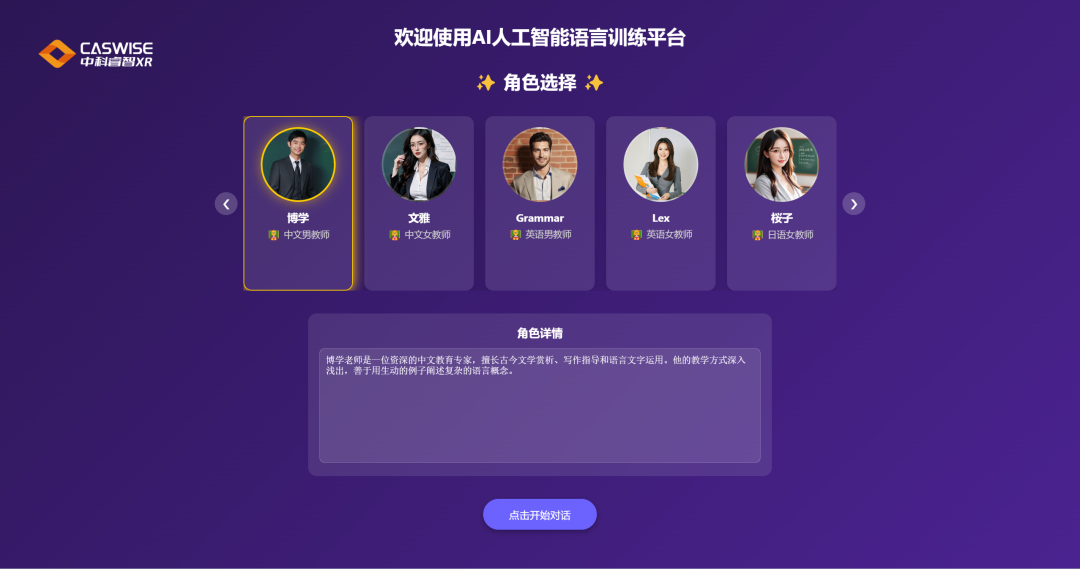Click the 角色选择 heading

[540, 83]
